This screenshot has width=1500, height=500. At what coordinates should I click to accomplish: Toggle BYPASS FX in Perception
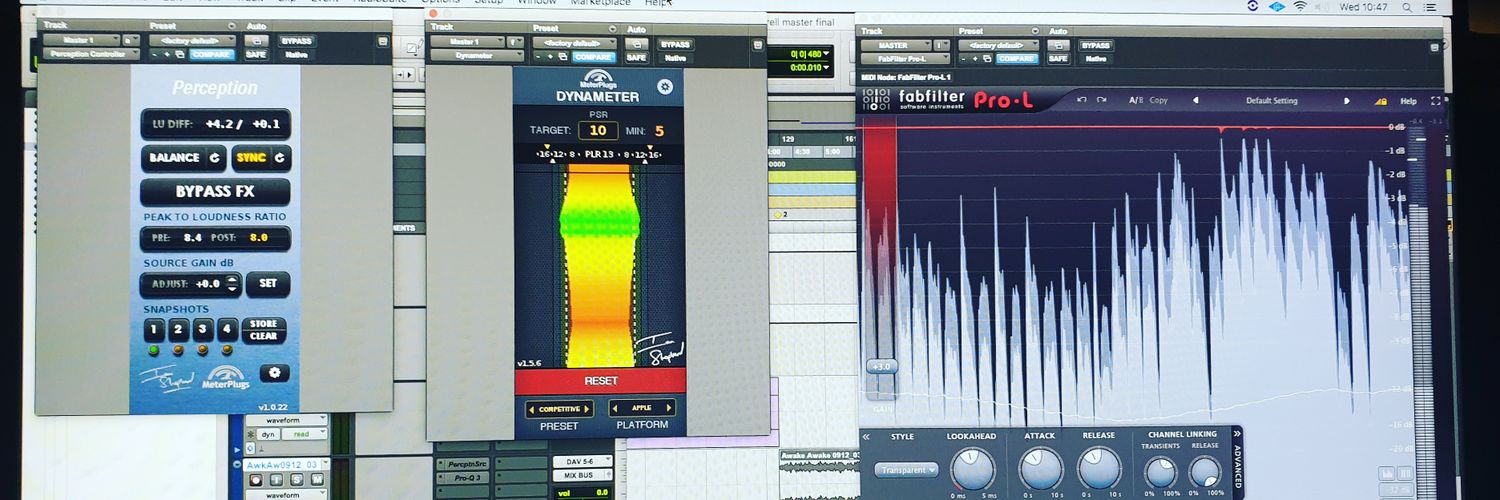215,191
